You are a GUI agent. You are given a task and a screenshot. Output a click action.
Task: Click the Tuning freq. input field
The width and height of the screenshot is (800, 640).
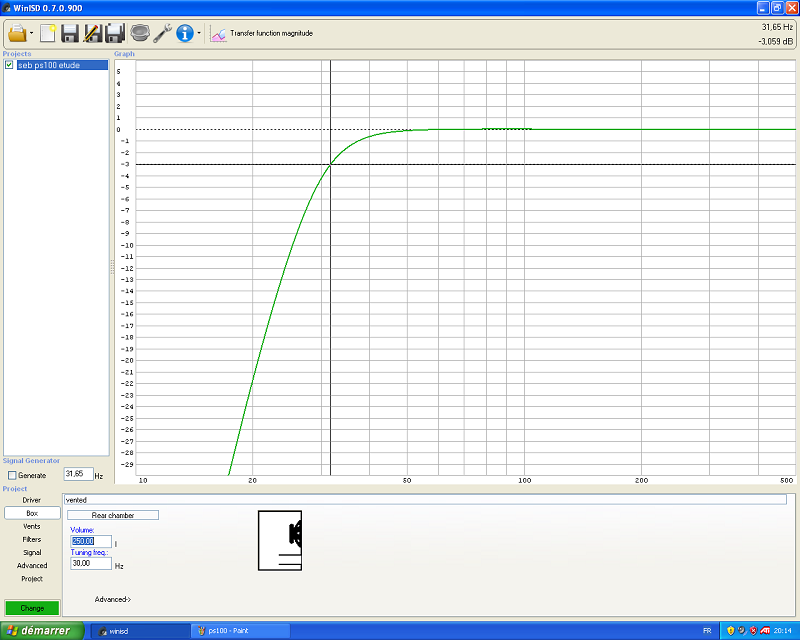click(91, 563)
